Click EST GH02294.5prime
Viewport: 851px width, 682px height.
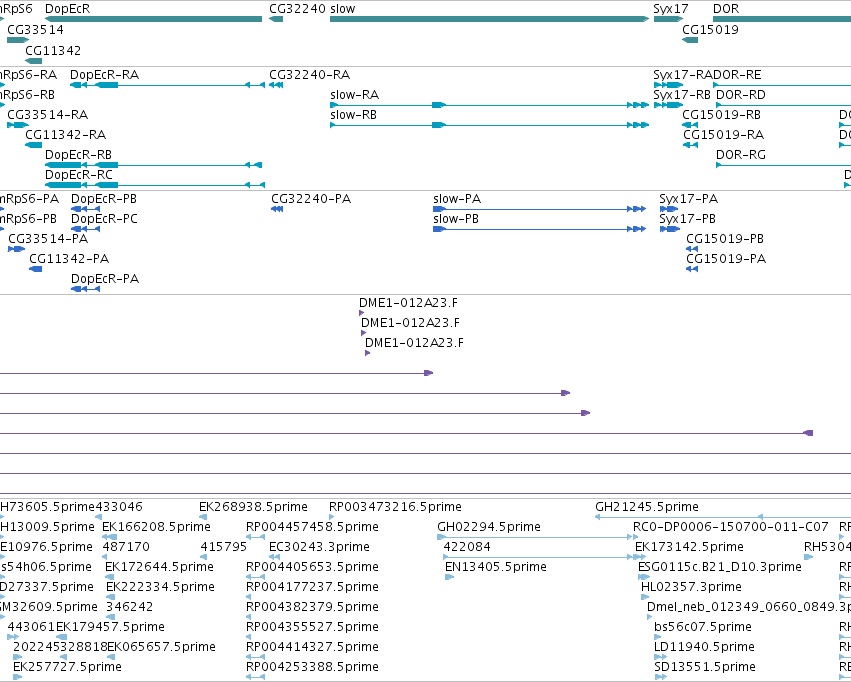point(537,537)
